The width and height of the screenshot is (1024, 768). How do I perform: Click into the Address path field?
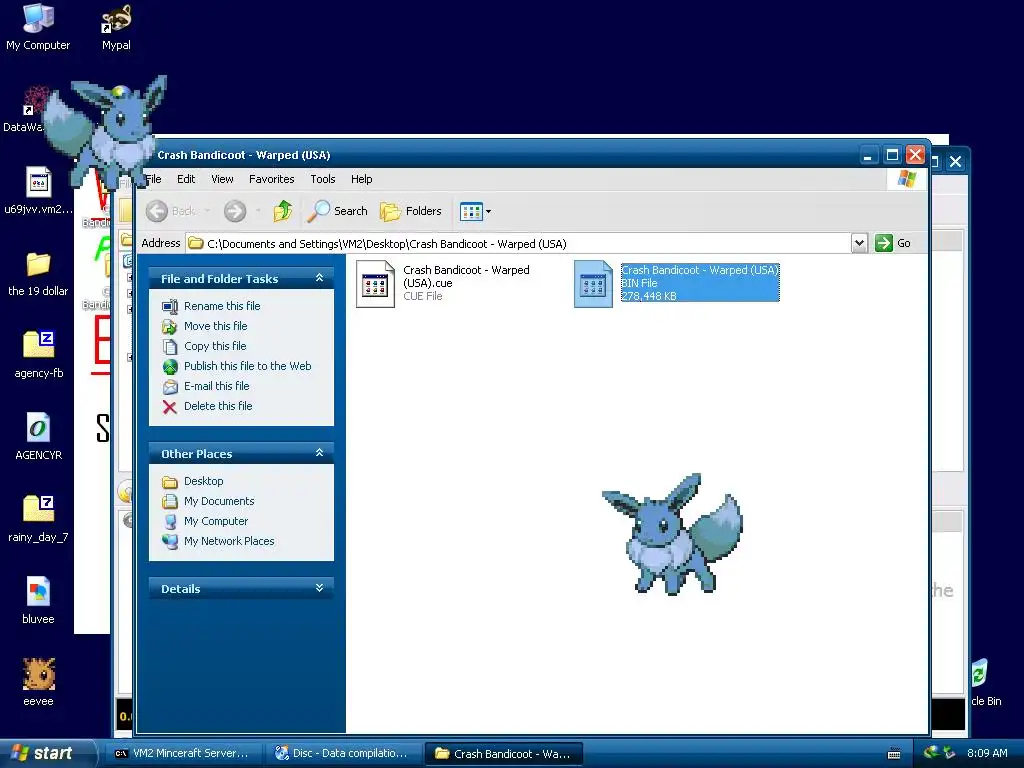coord(519,244)
